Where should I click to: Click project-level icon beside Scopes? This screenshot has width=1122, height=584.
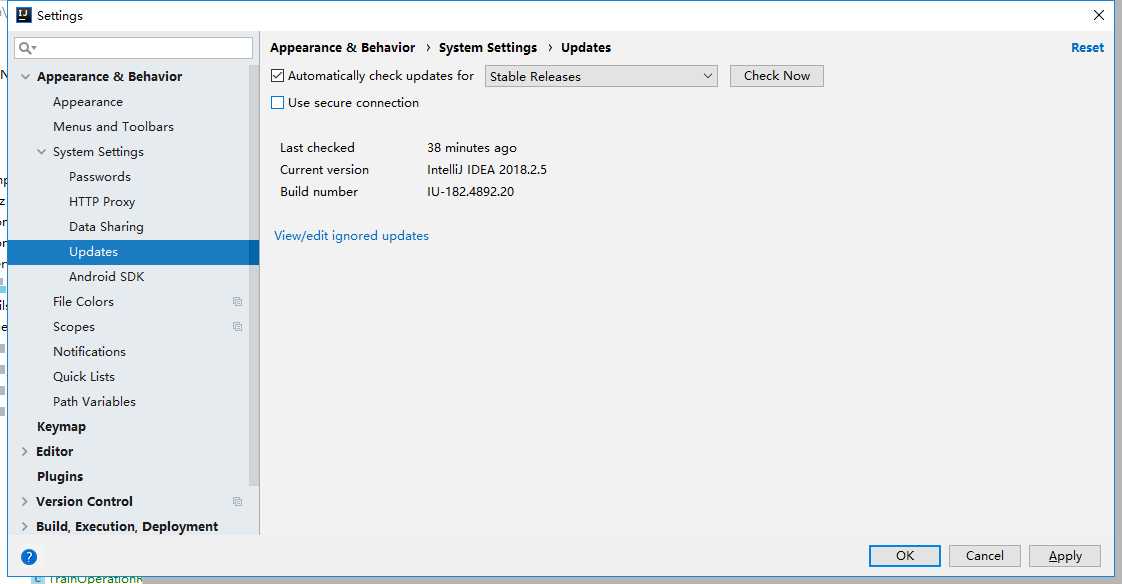238,327
